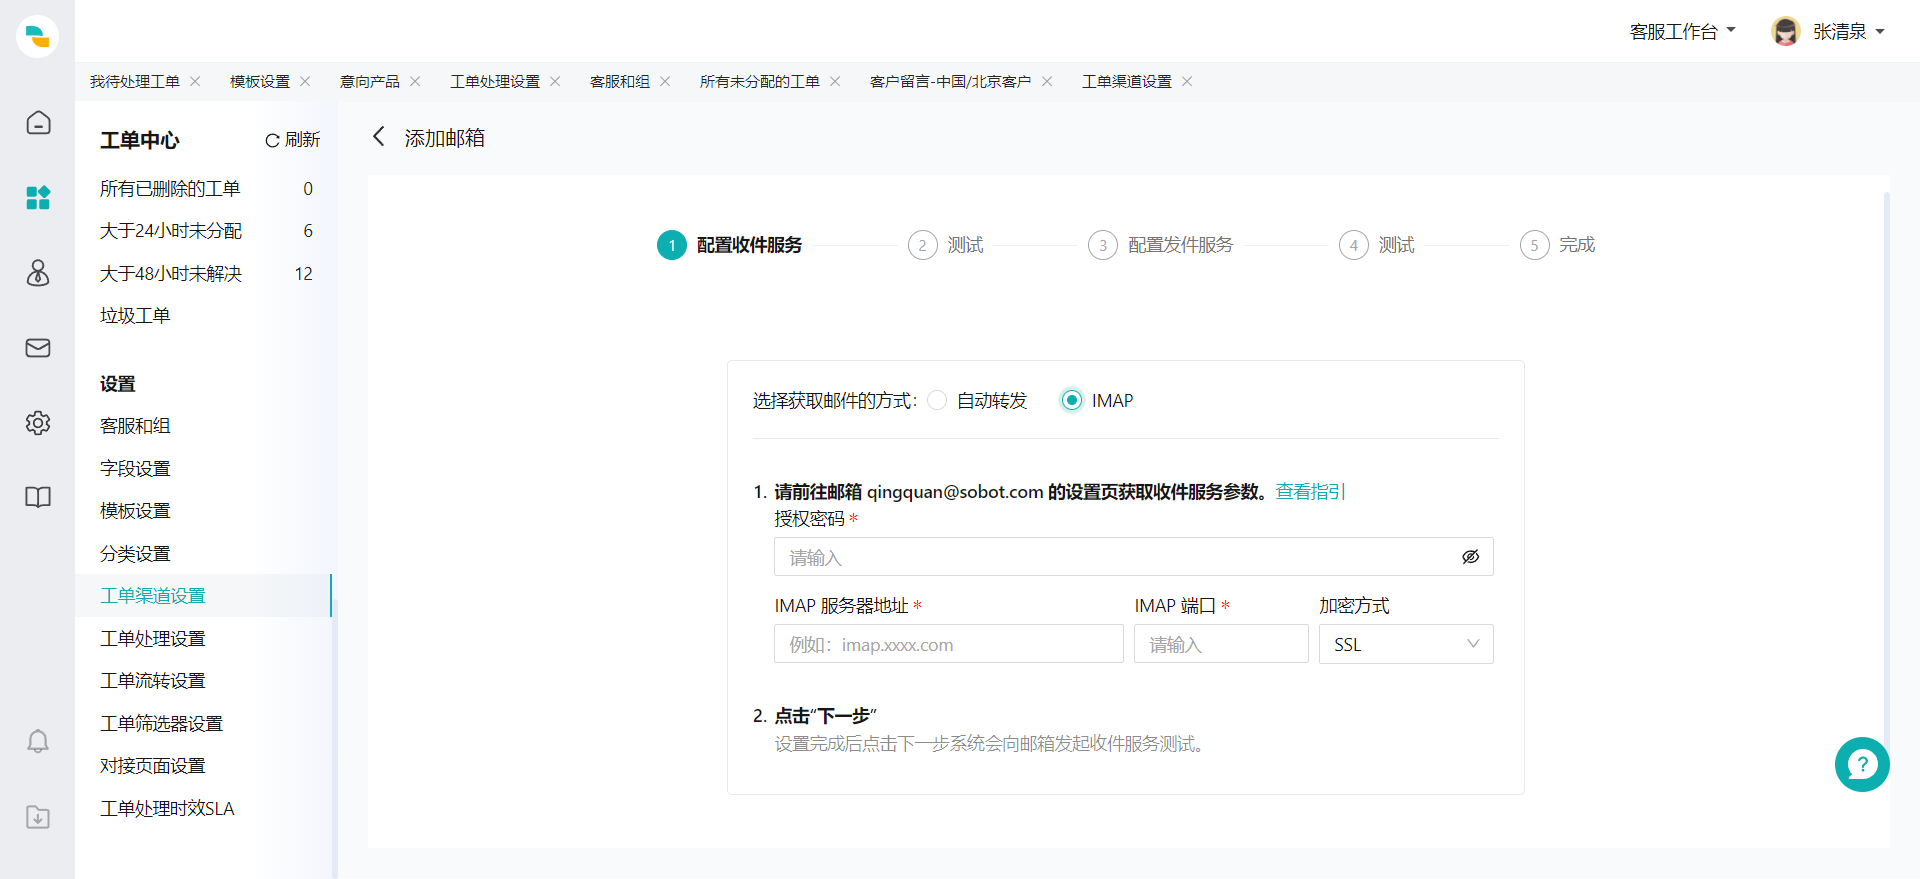Click step 2 测试
This screenshot has height=879, width=1920.
click(x=946, y=245)
